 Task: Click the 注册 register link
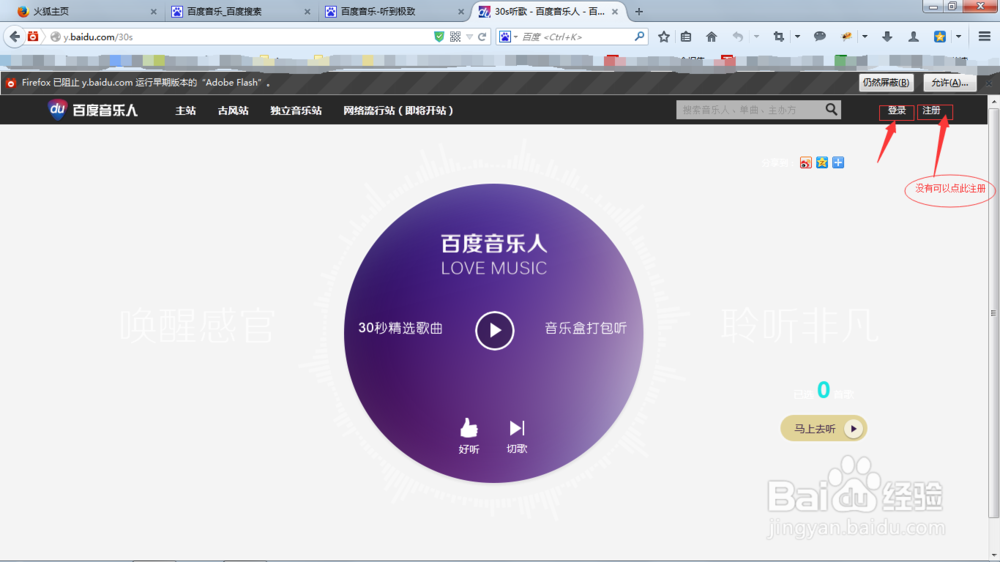[931, 110]
